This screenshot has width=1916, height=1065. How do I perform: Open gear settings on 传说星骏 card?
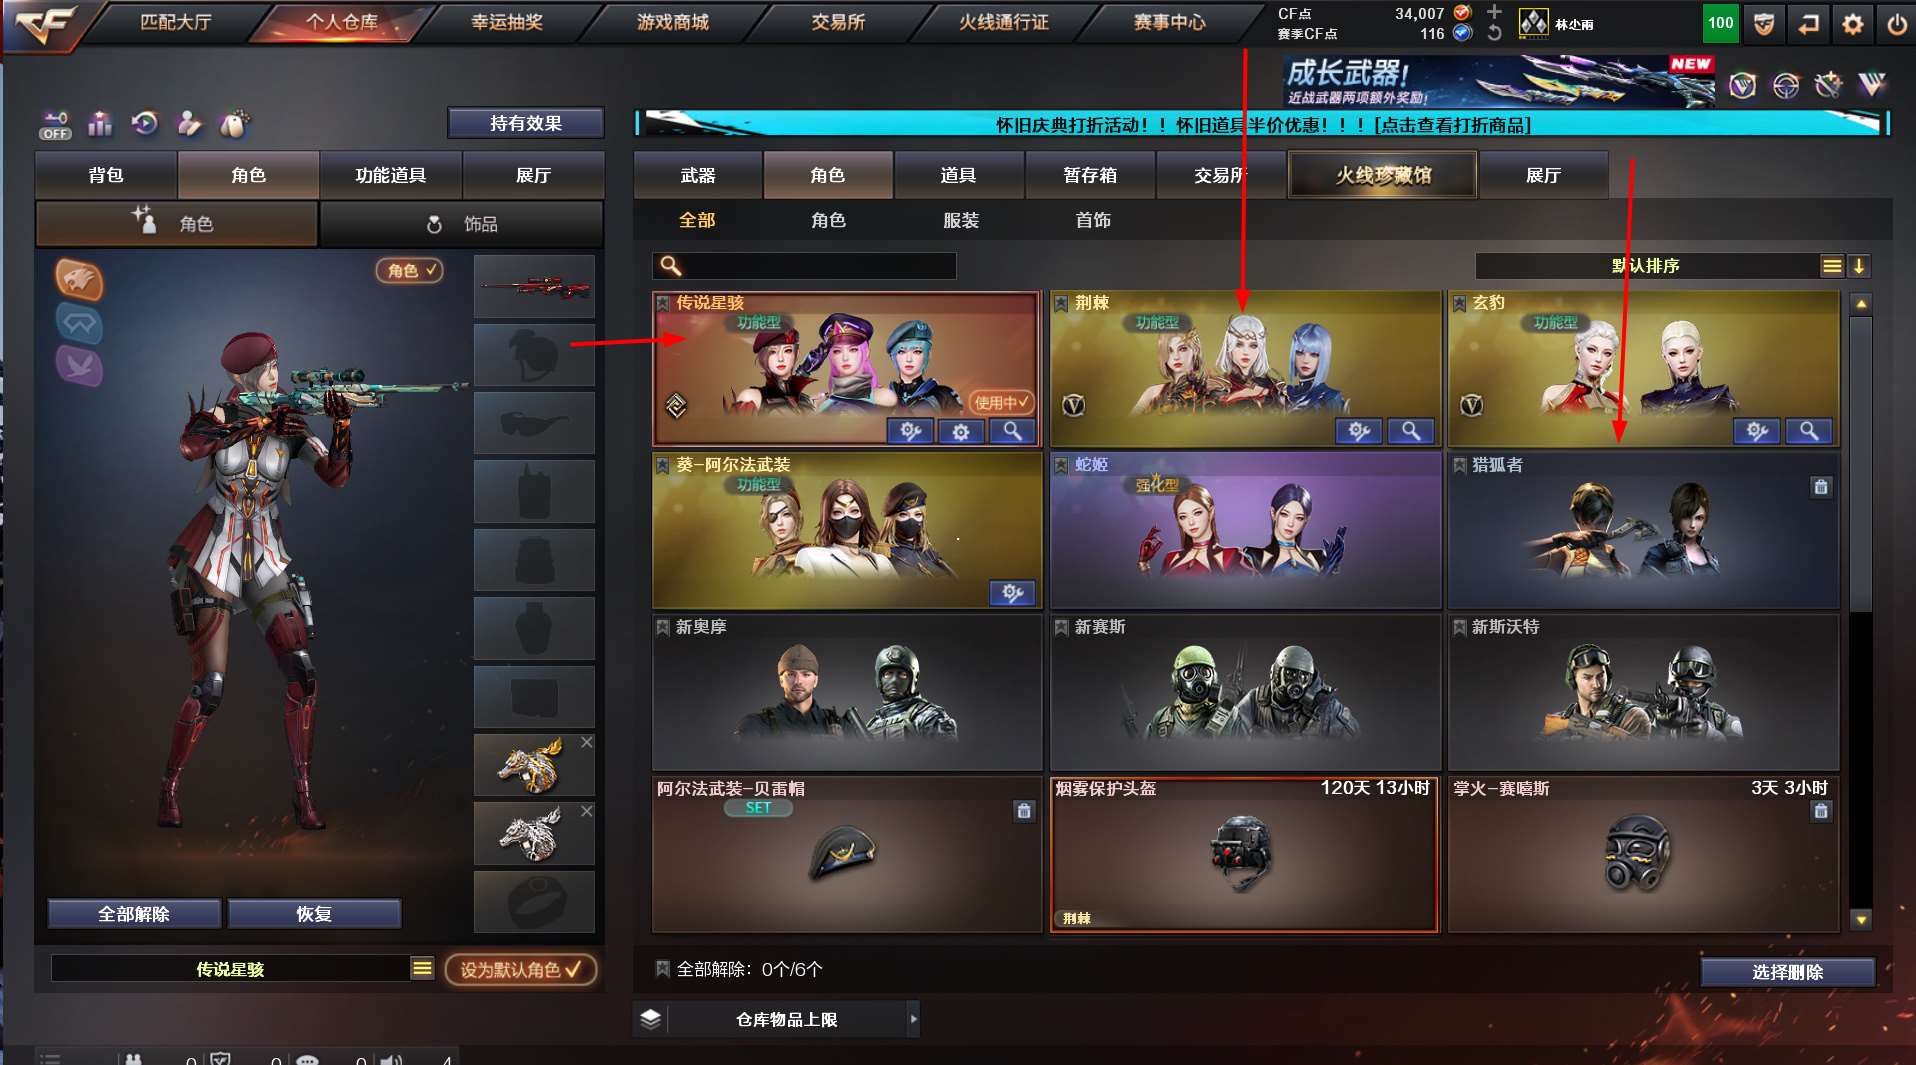[961, 432]
